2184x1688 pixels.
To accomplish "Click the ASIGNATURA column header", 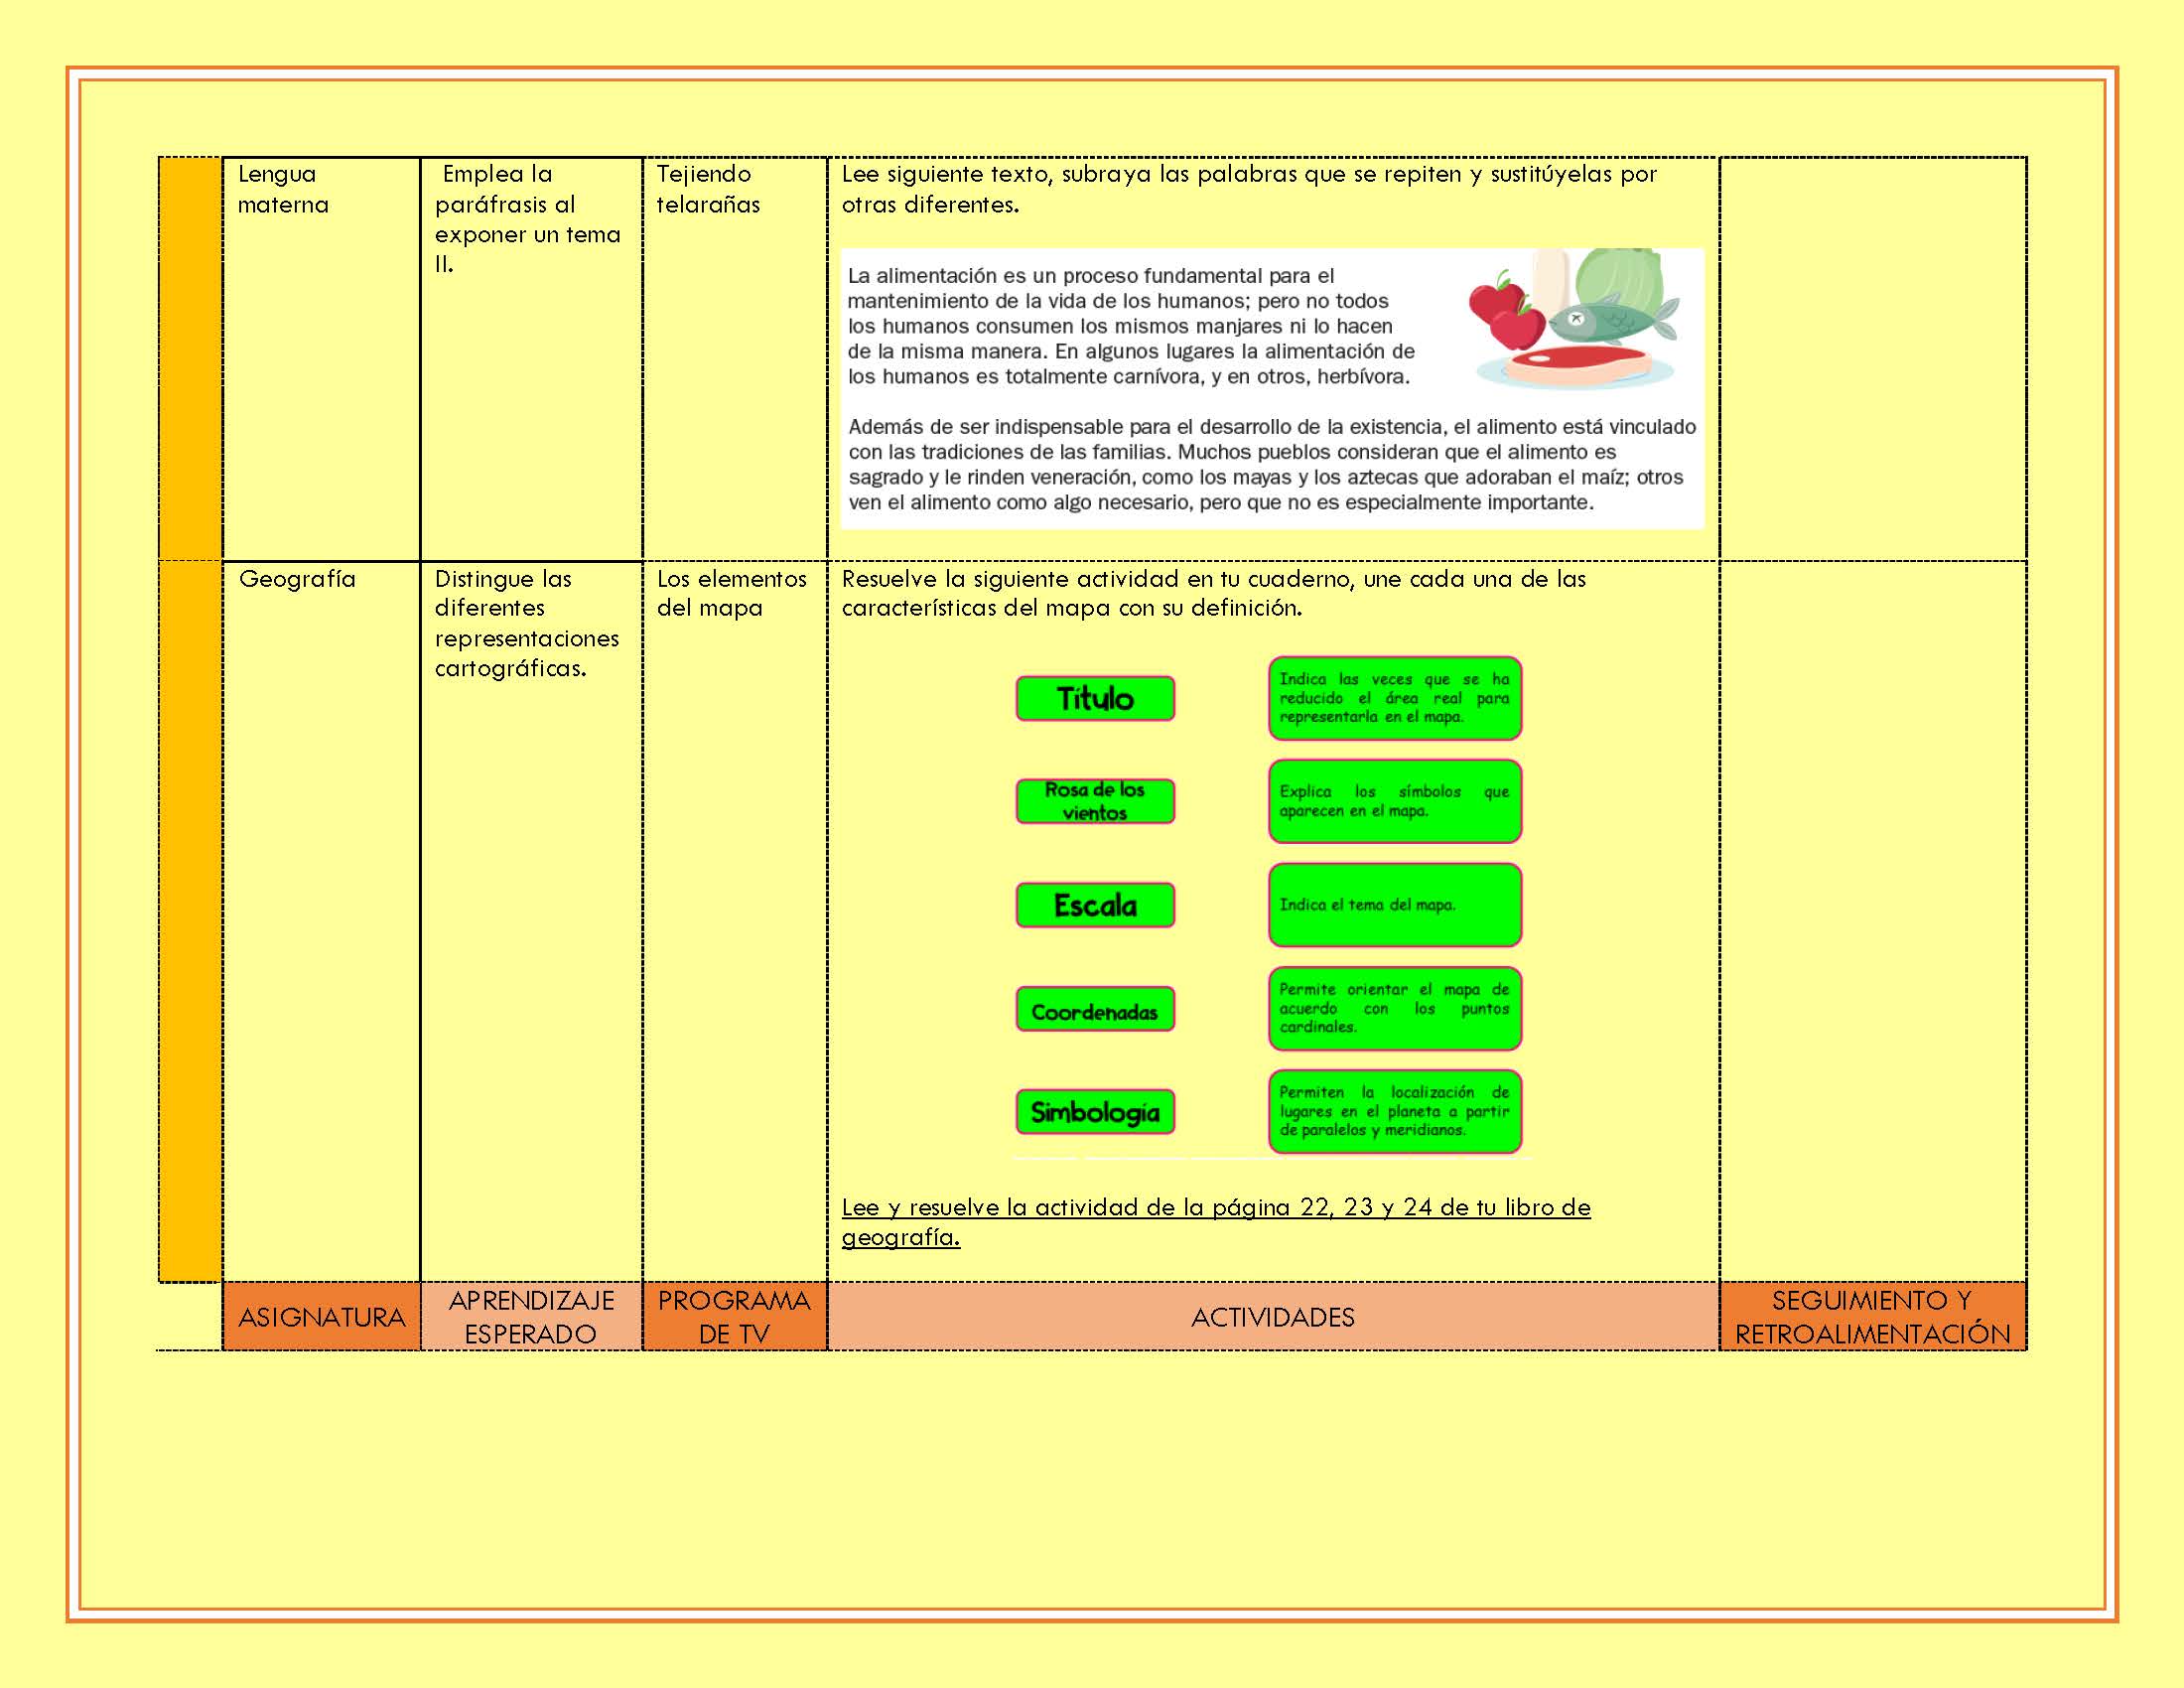I will [x=321, y=1317].
